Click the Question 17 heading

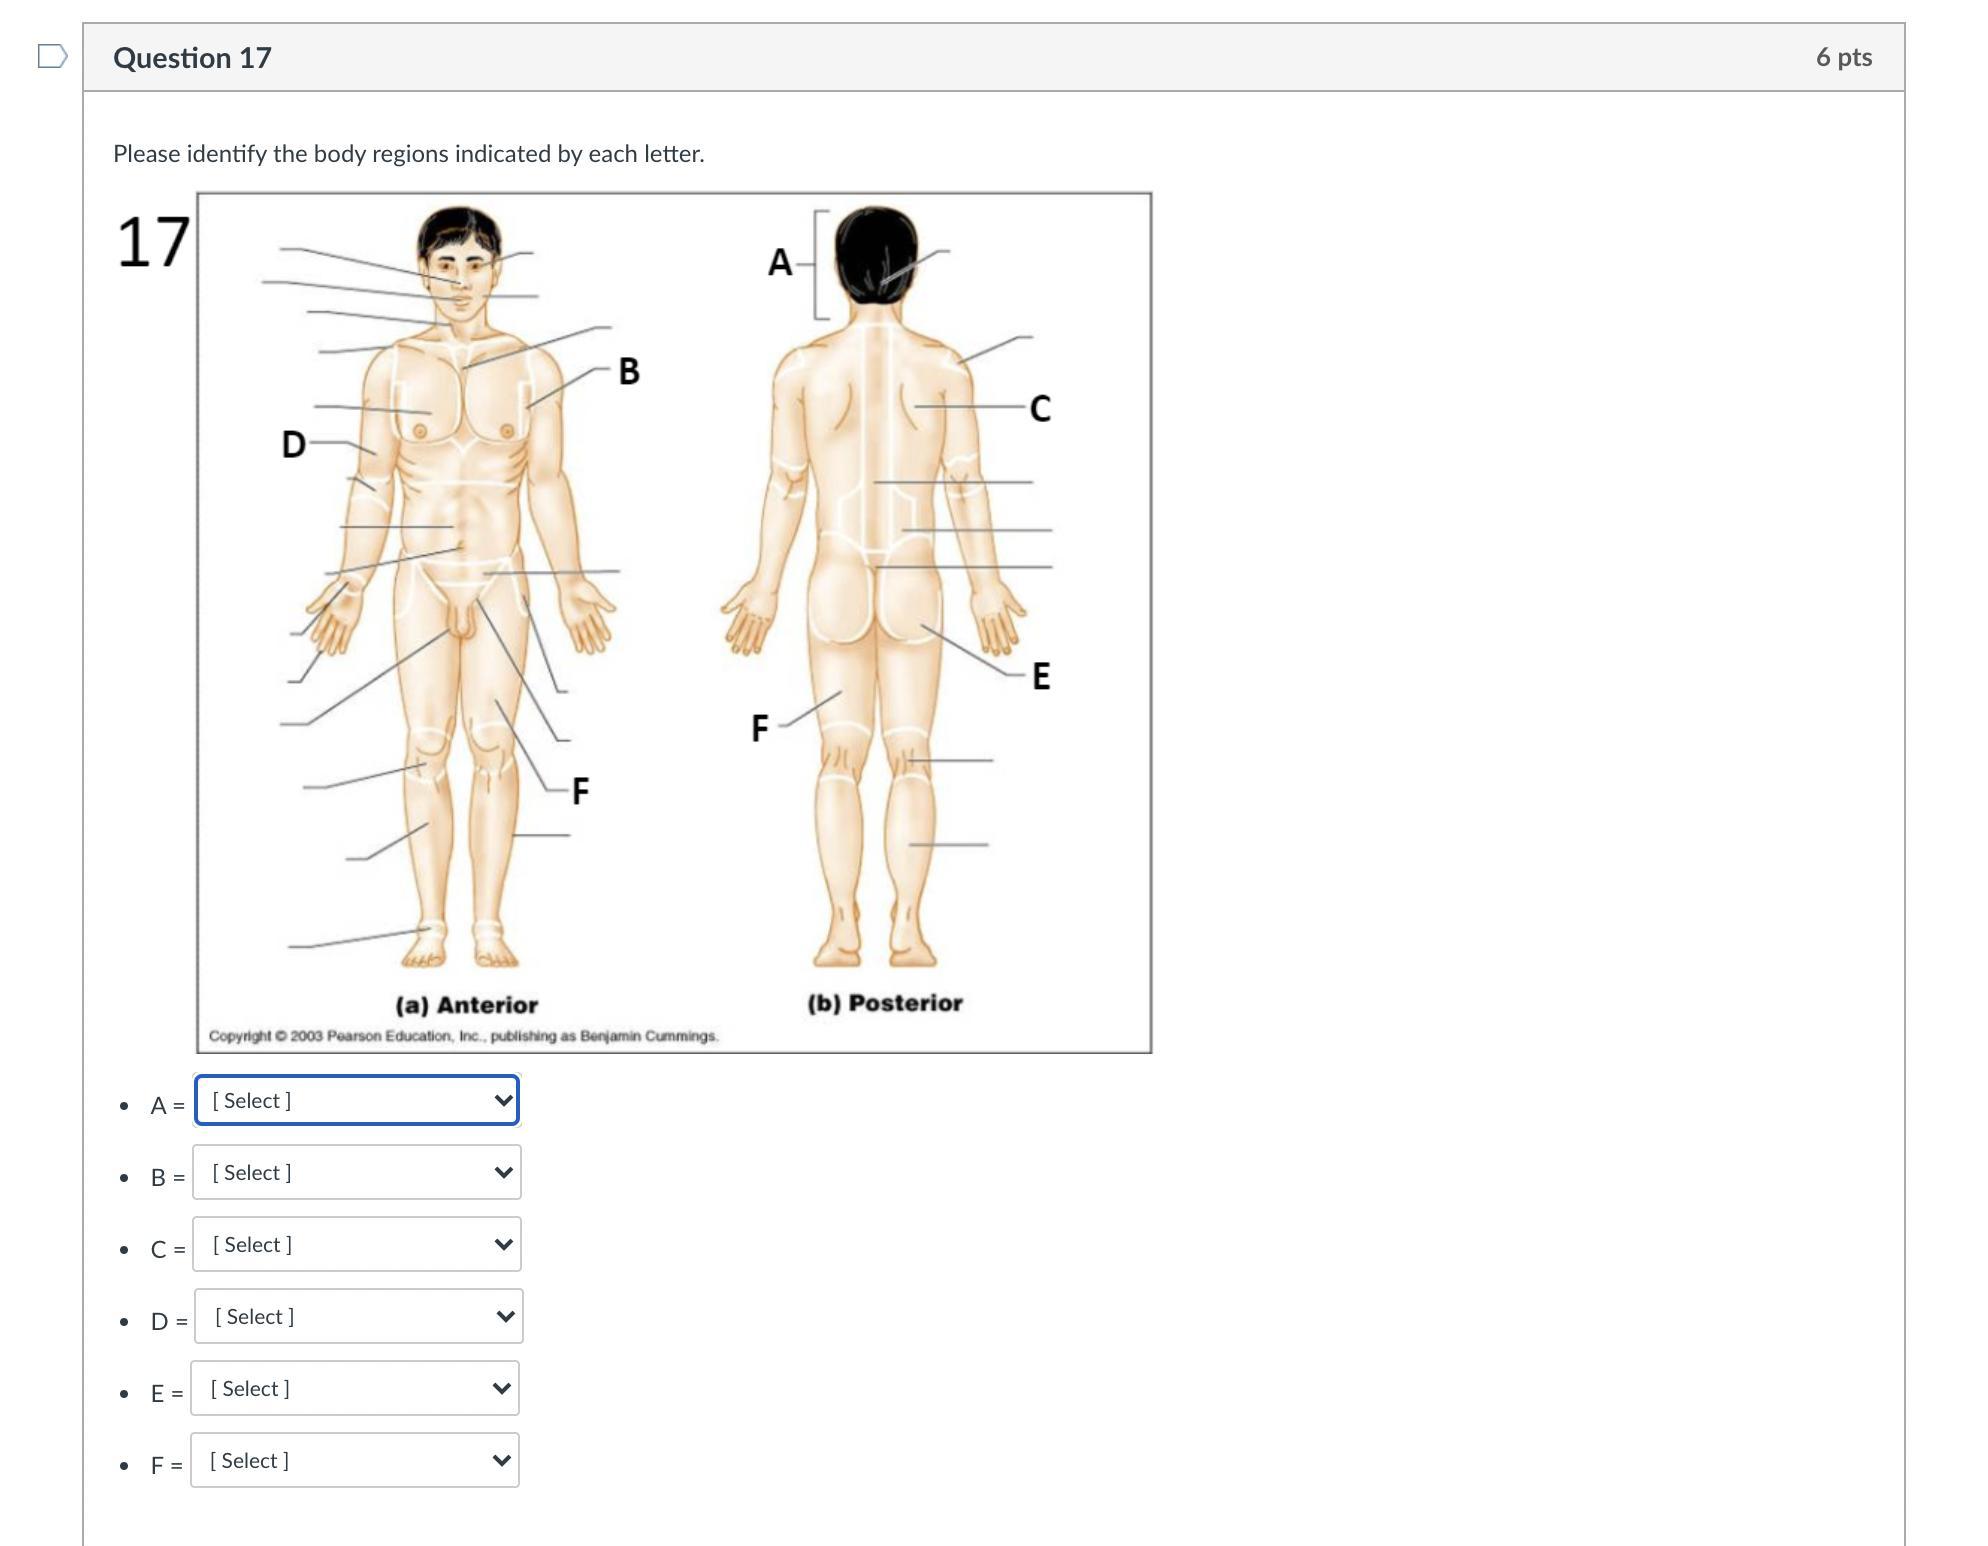pos(192,58)
